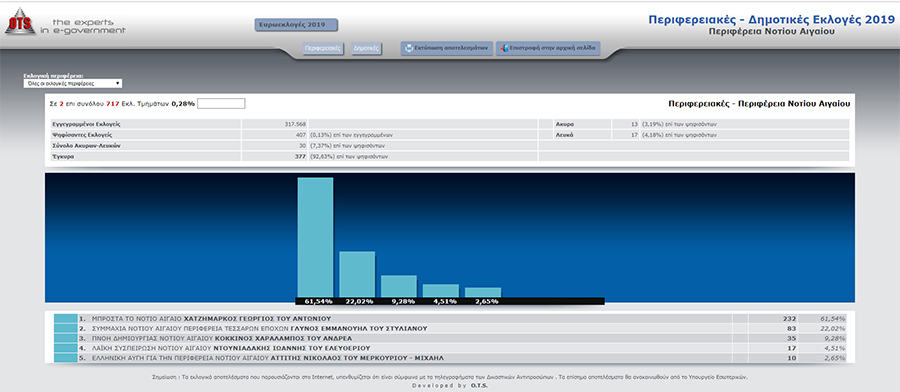900x392 pixels.
Task: Click the return-home arrow icon
Action: (504, 48)
